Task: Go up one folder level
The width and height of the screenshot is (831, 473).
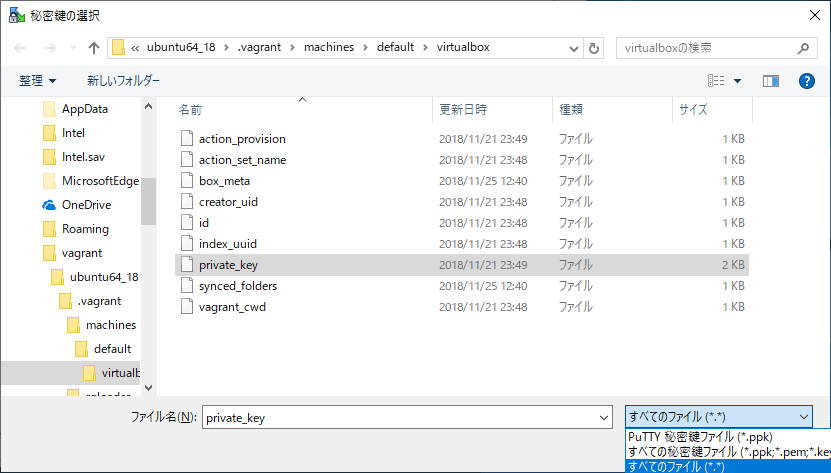Action: [x=94, y=48]
